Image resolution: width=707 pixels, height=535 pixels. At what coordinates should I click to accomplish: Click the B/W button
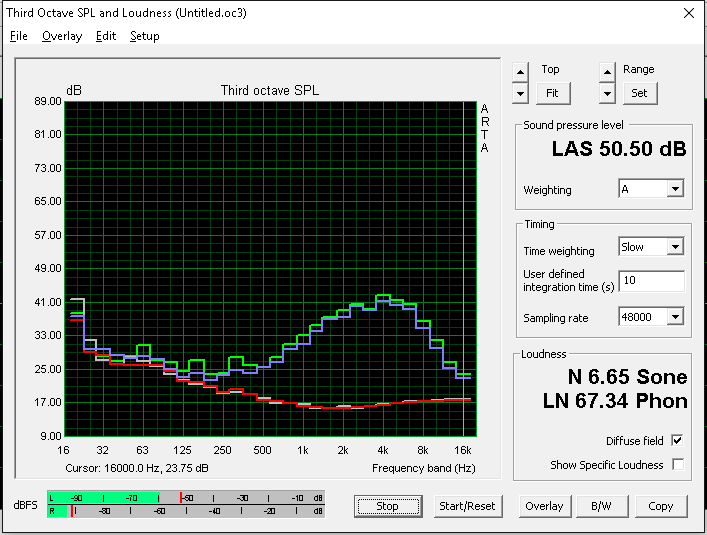602,506
